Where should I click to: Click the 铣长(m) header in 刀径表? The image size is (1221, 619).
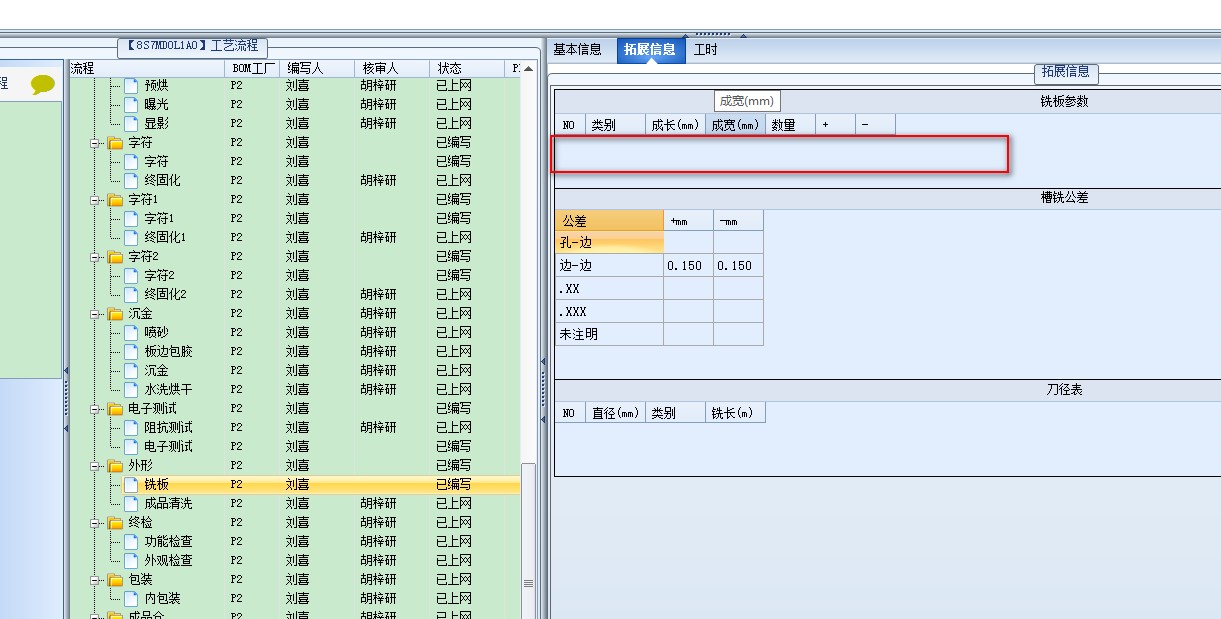735,413
